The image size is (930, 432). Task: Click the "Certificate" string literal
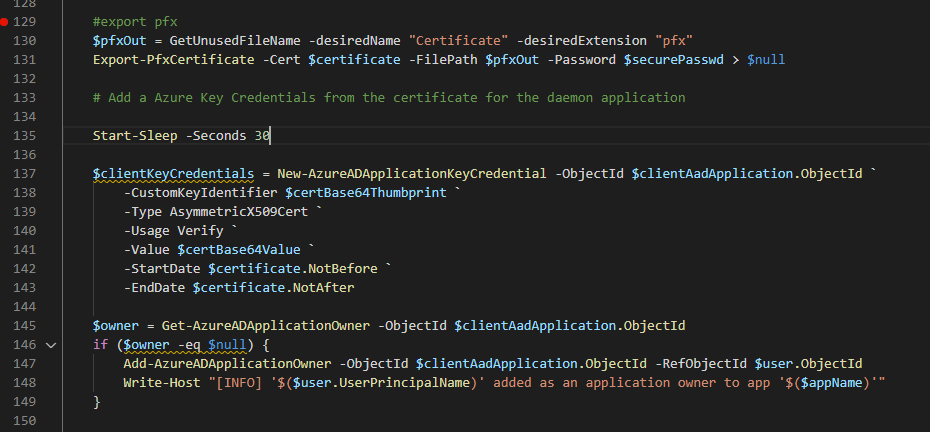pyautogui.click(x=458, y=41)
